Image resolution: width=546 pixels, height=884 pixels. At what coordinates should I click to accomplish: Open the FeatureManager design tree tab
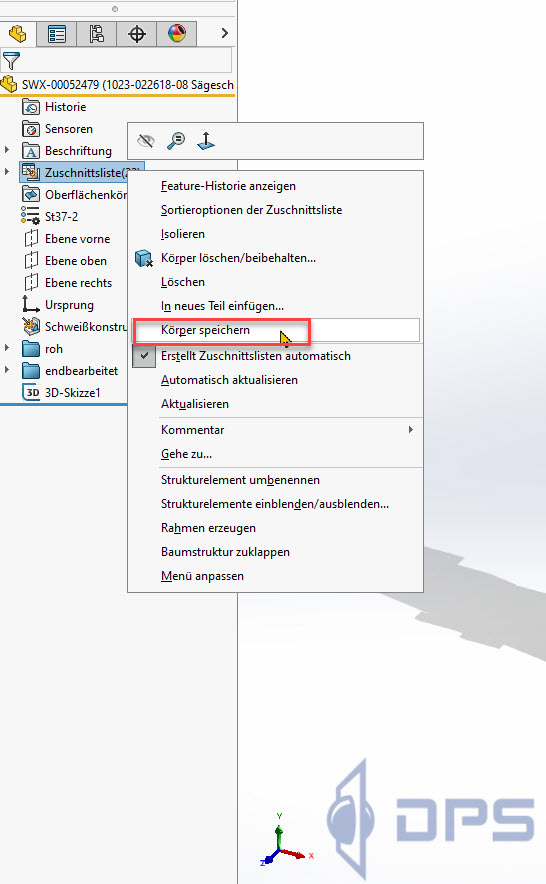tap(17, 34)
